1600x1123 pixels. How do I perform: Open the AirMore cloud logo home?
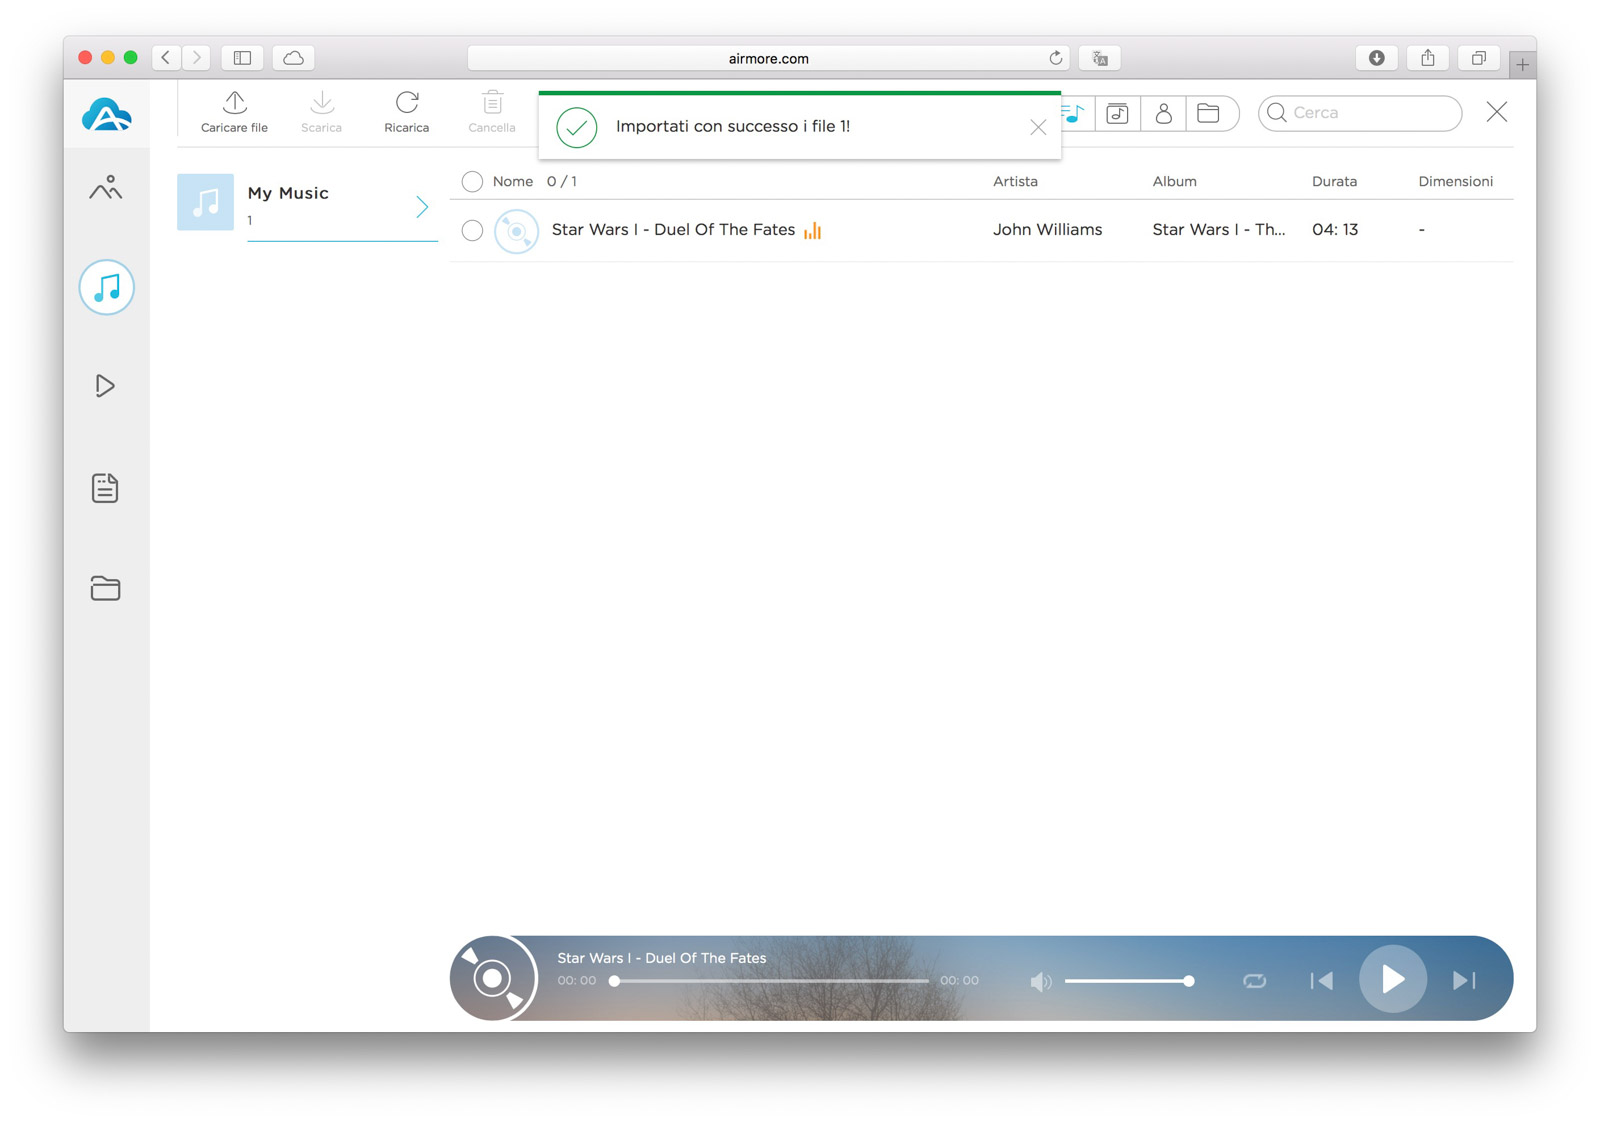coord(106,115)
